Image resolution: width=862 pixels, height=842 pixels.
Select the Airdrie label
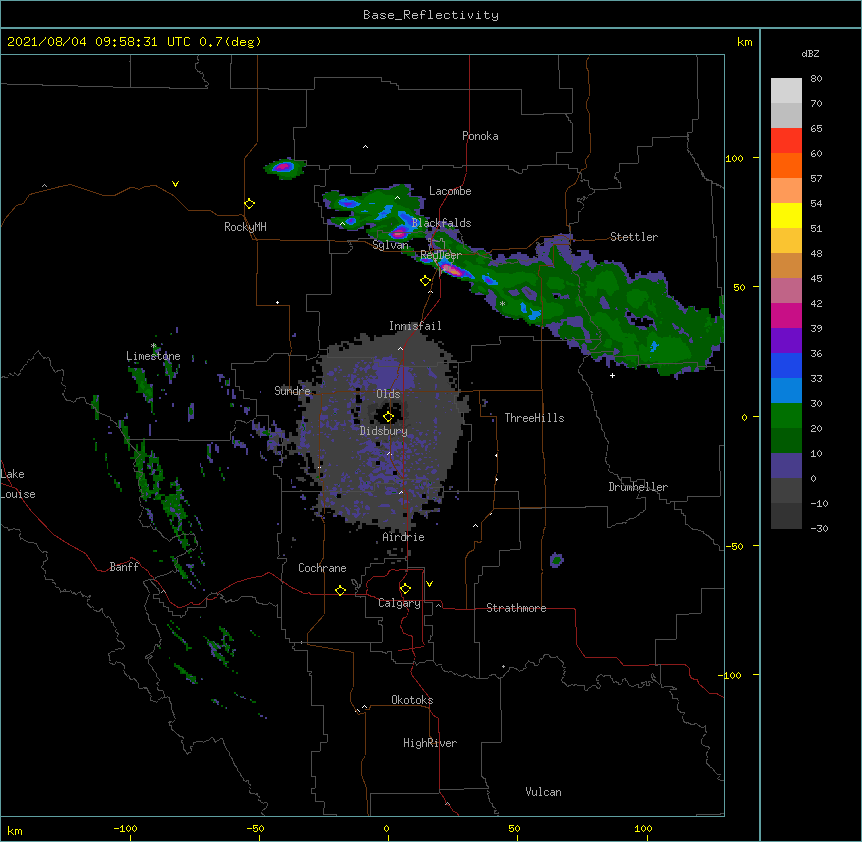pos(404,537)
